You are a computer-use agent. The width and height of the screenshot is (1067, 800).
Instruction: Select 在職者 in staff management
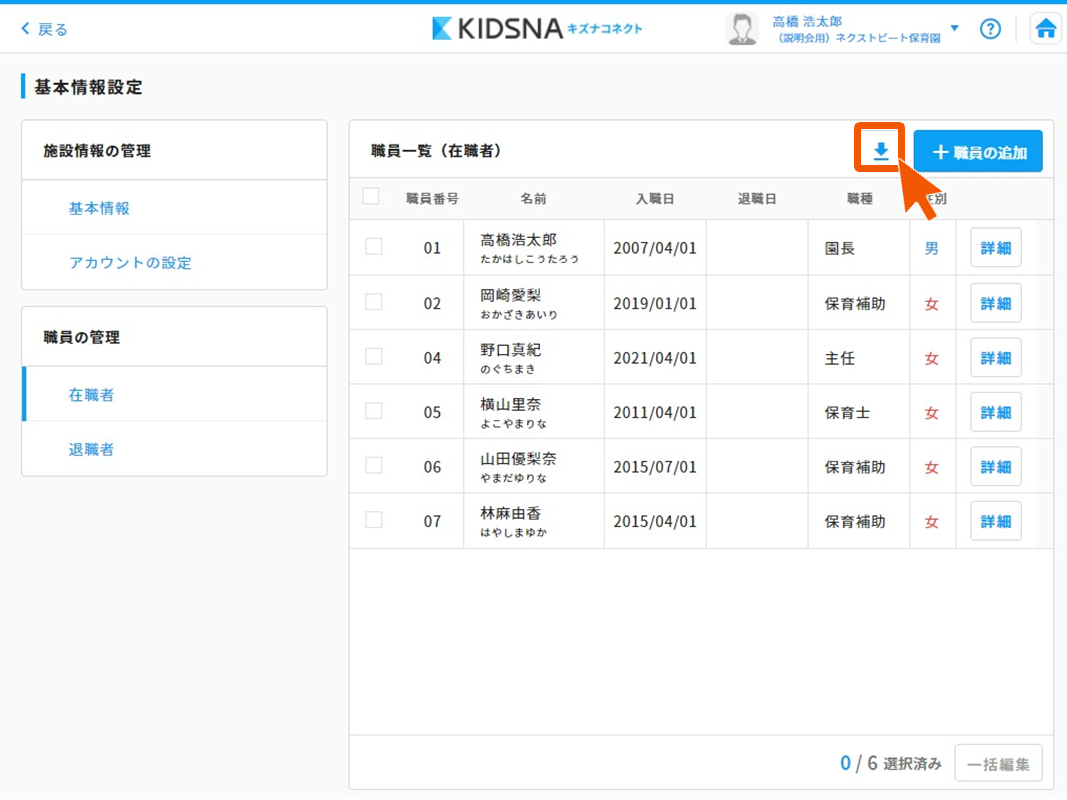click(x=91, y=395)
